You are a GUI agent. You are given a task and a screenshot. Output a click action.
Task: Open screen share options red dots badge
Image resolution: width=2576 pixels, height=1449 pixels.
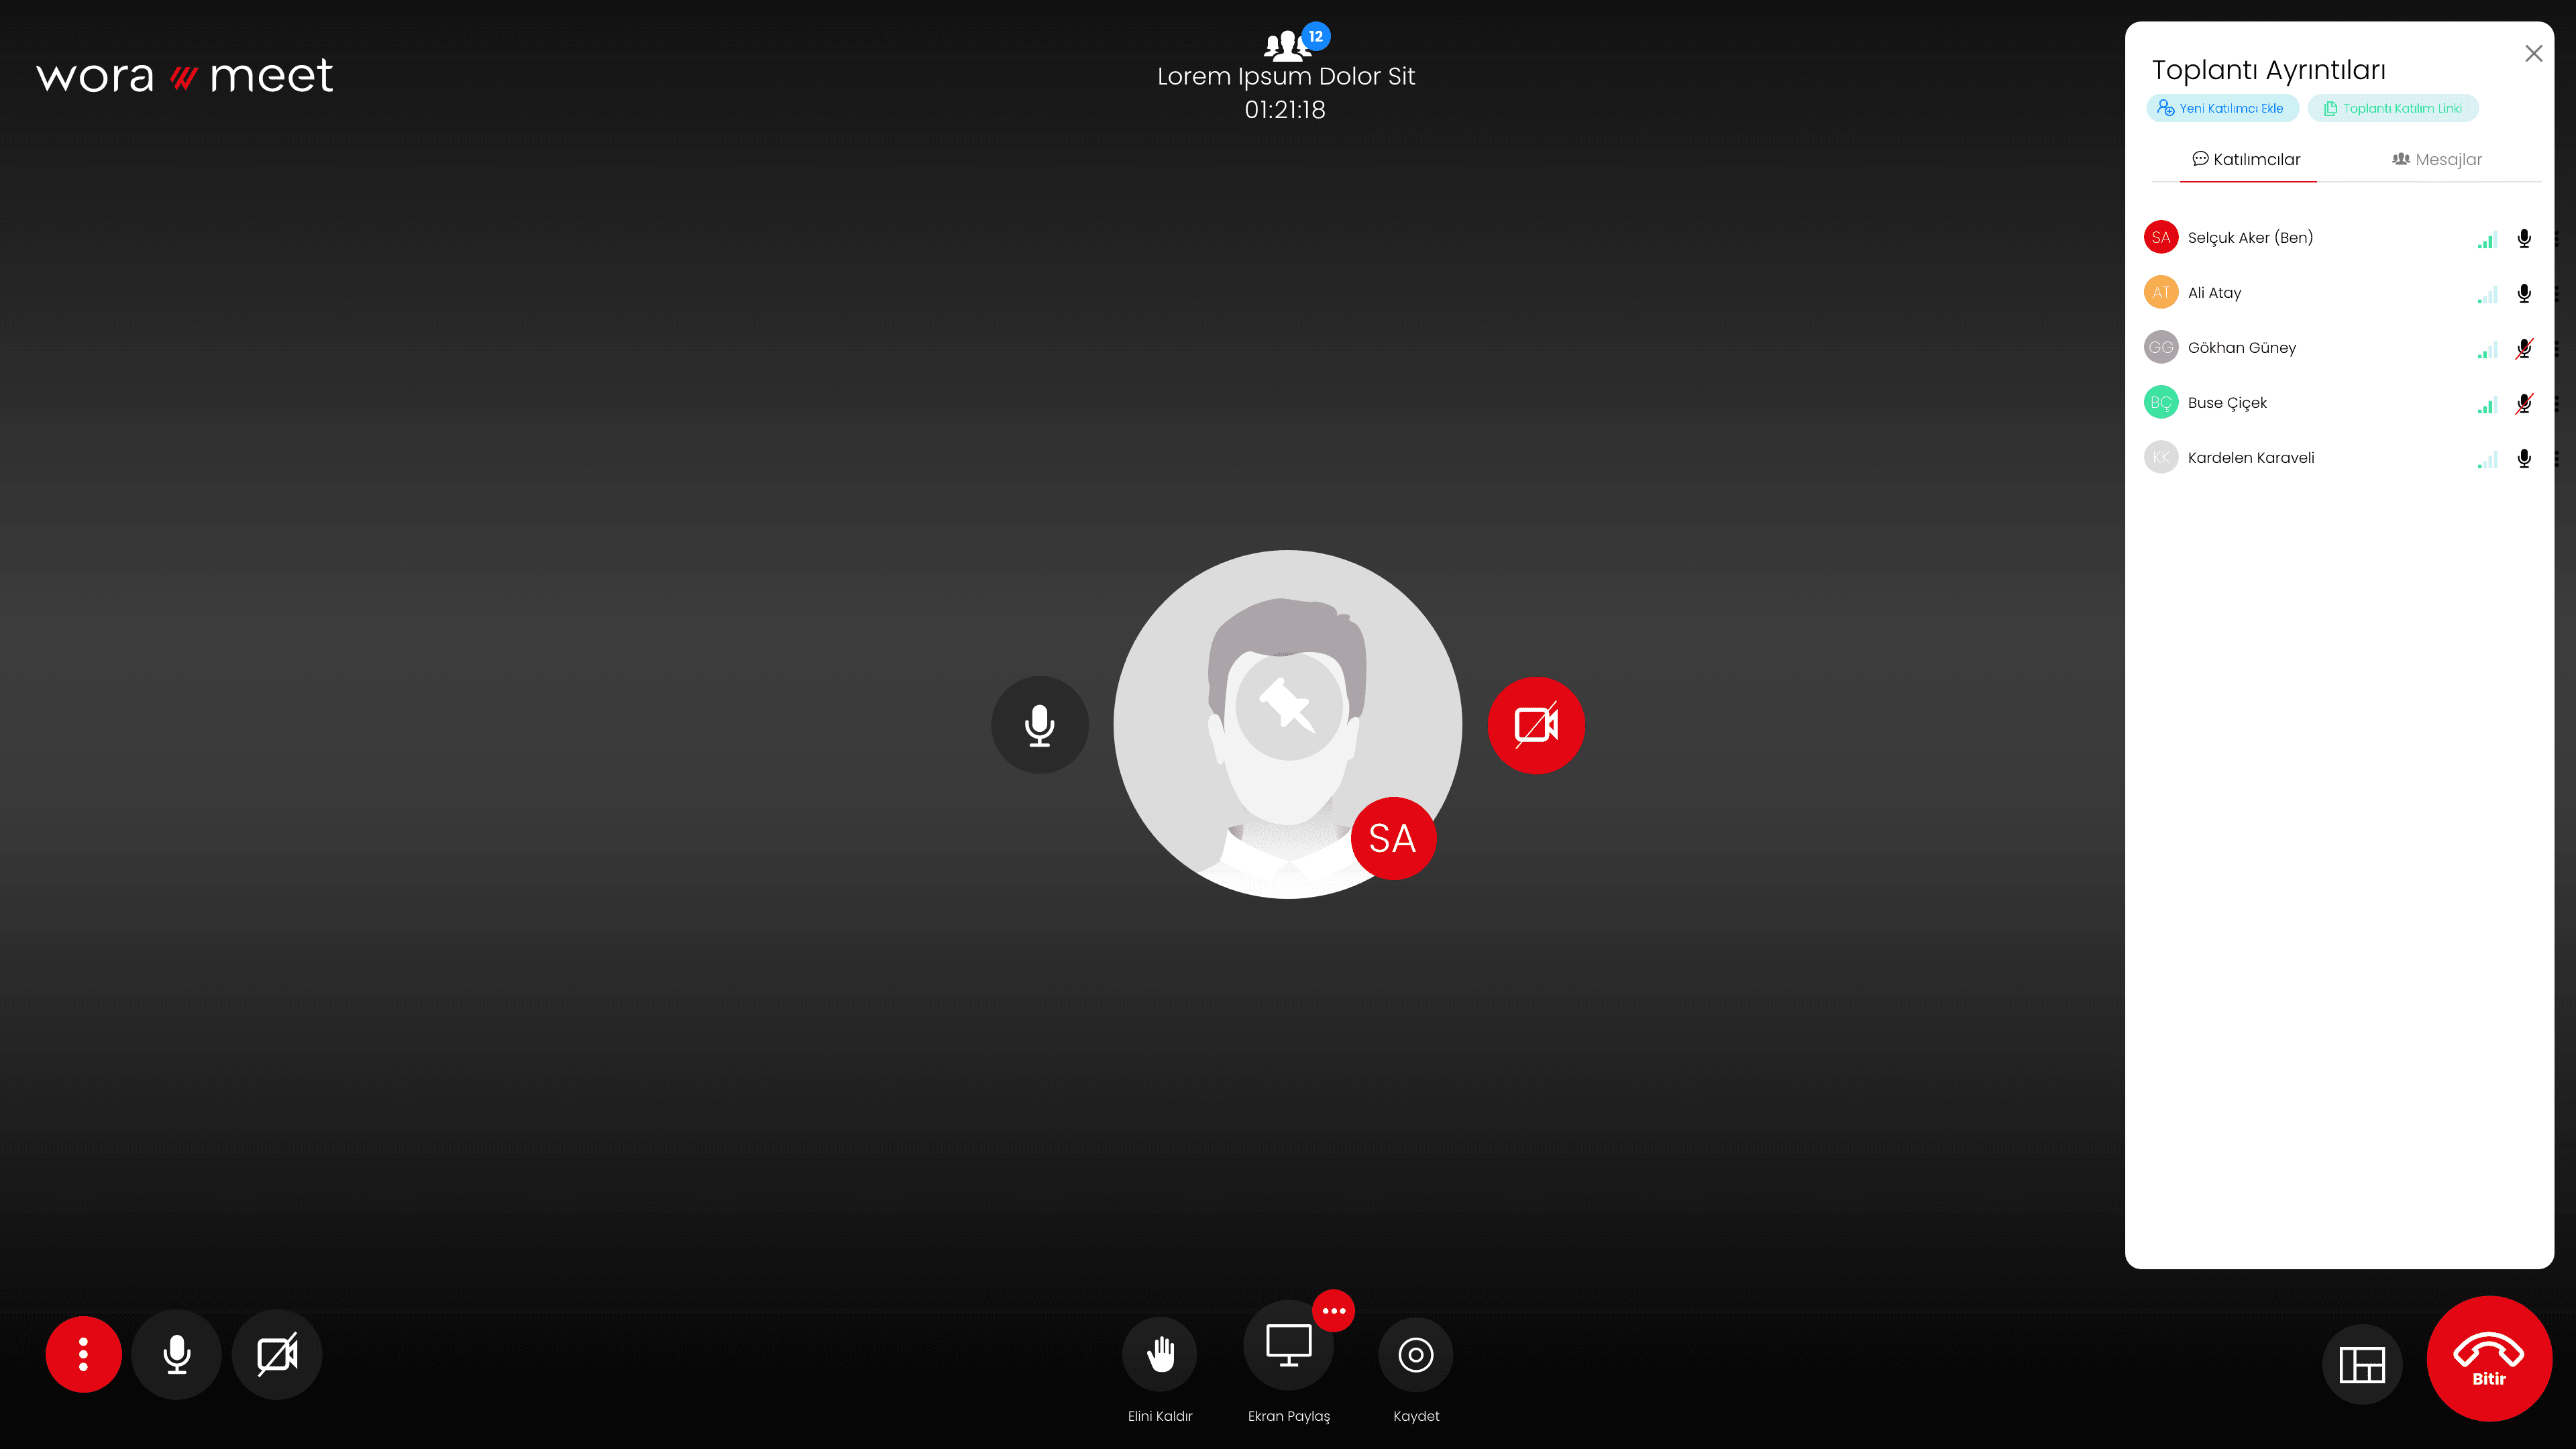1334,1311
